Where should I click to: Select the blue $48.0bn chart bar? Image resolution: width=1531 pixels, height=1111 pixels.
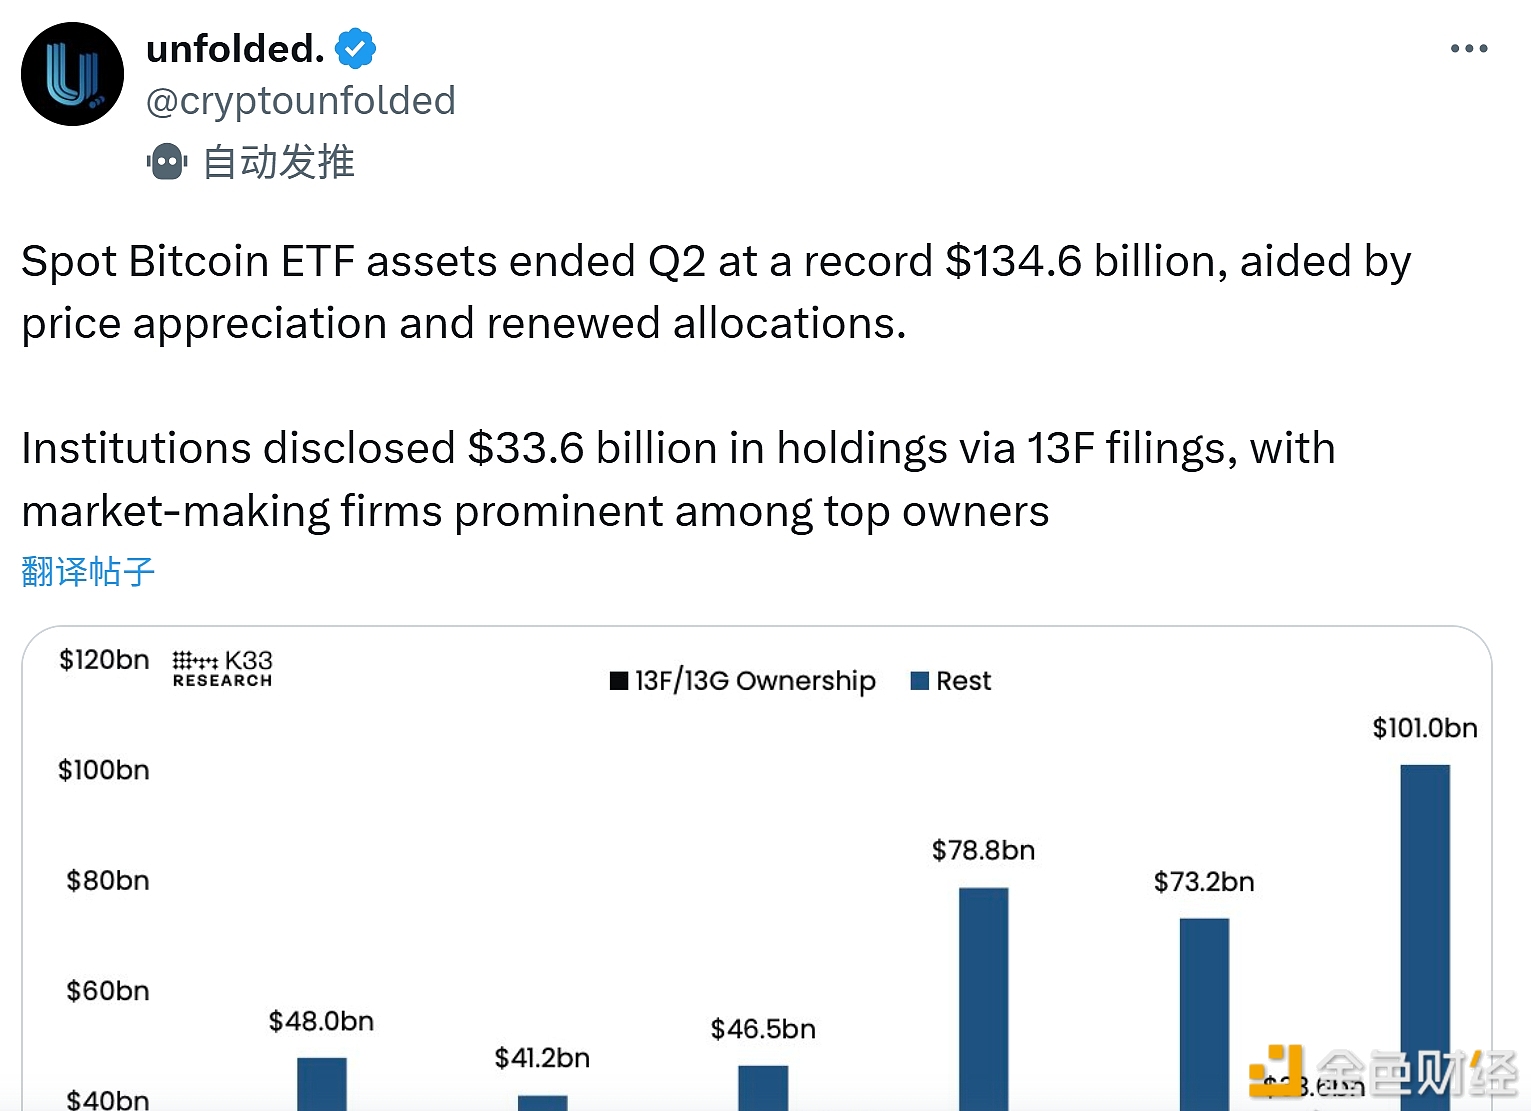(x=322, y=1084)
